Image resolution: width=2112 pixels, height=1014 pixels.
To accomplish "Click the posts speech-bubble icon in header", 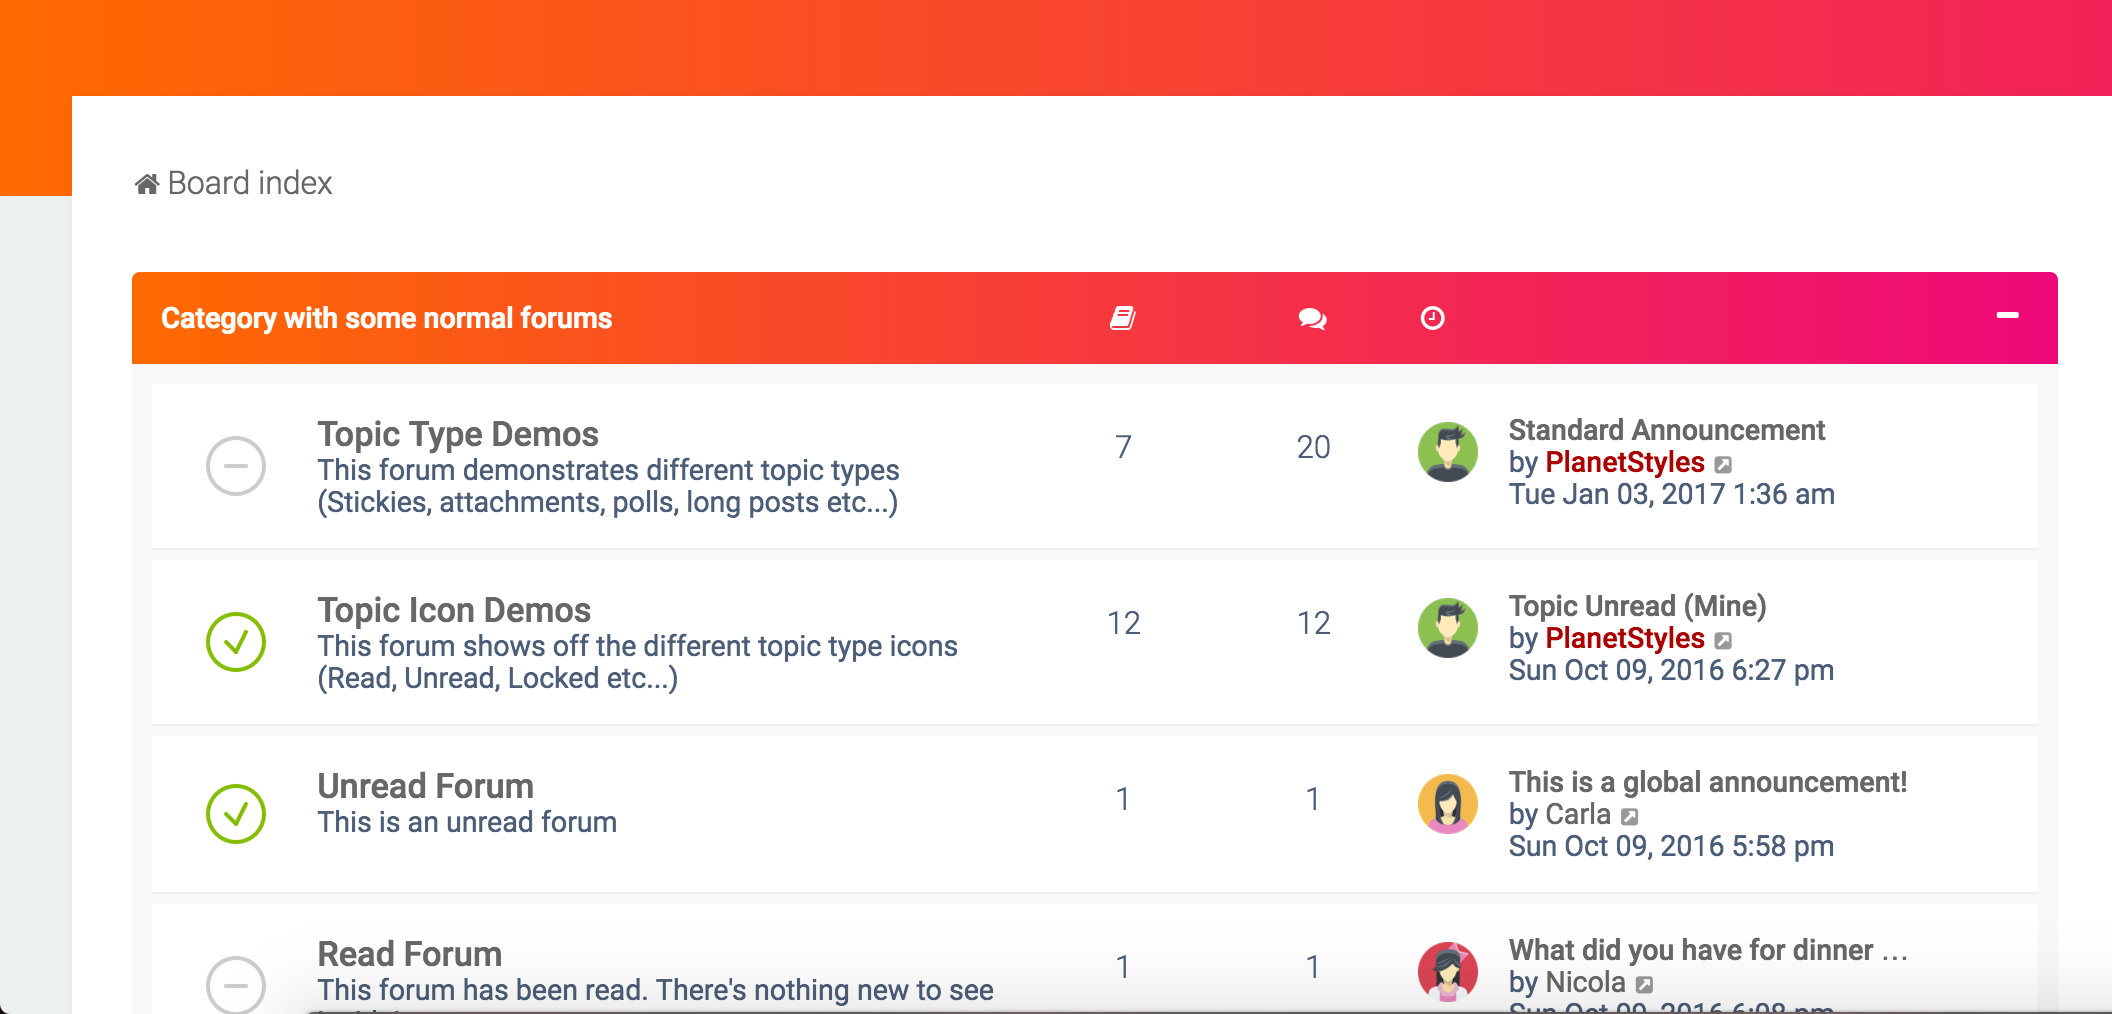I will [1312, 319].
